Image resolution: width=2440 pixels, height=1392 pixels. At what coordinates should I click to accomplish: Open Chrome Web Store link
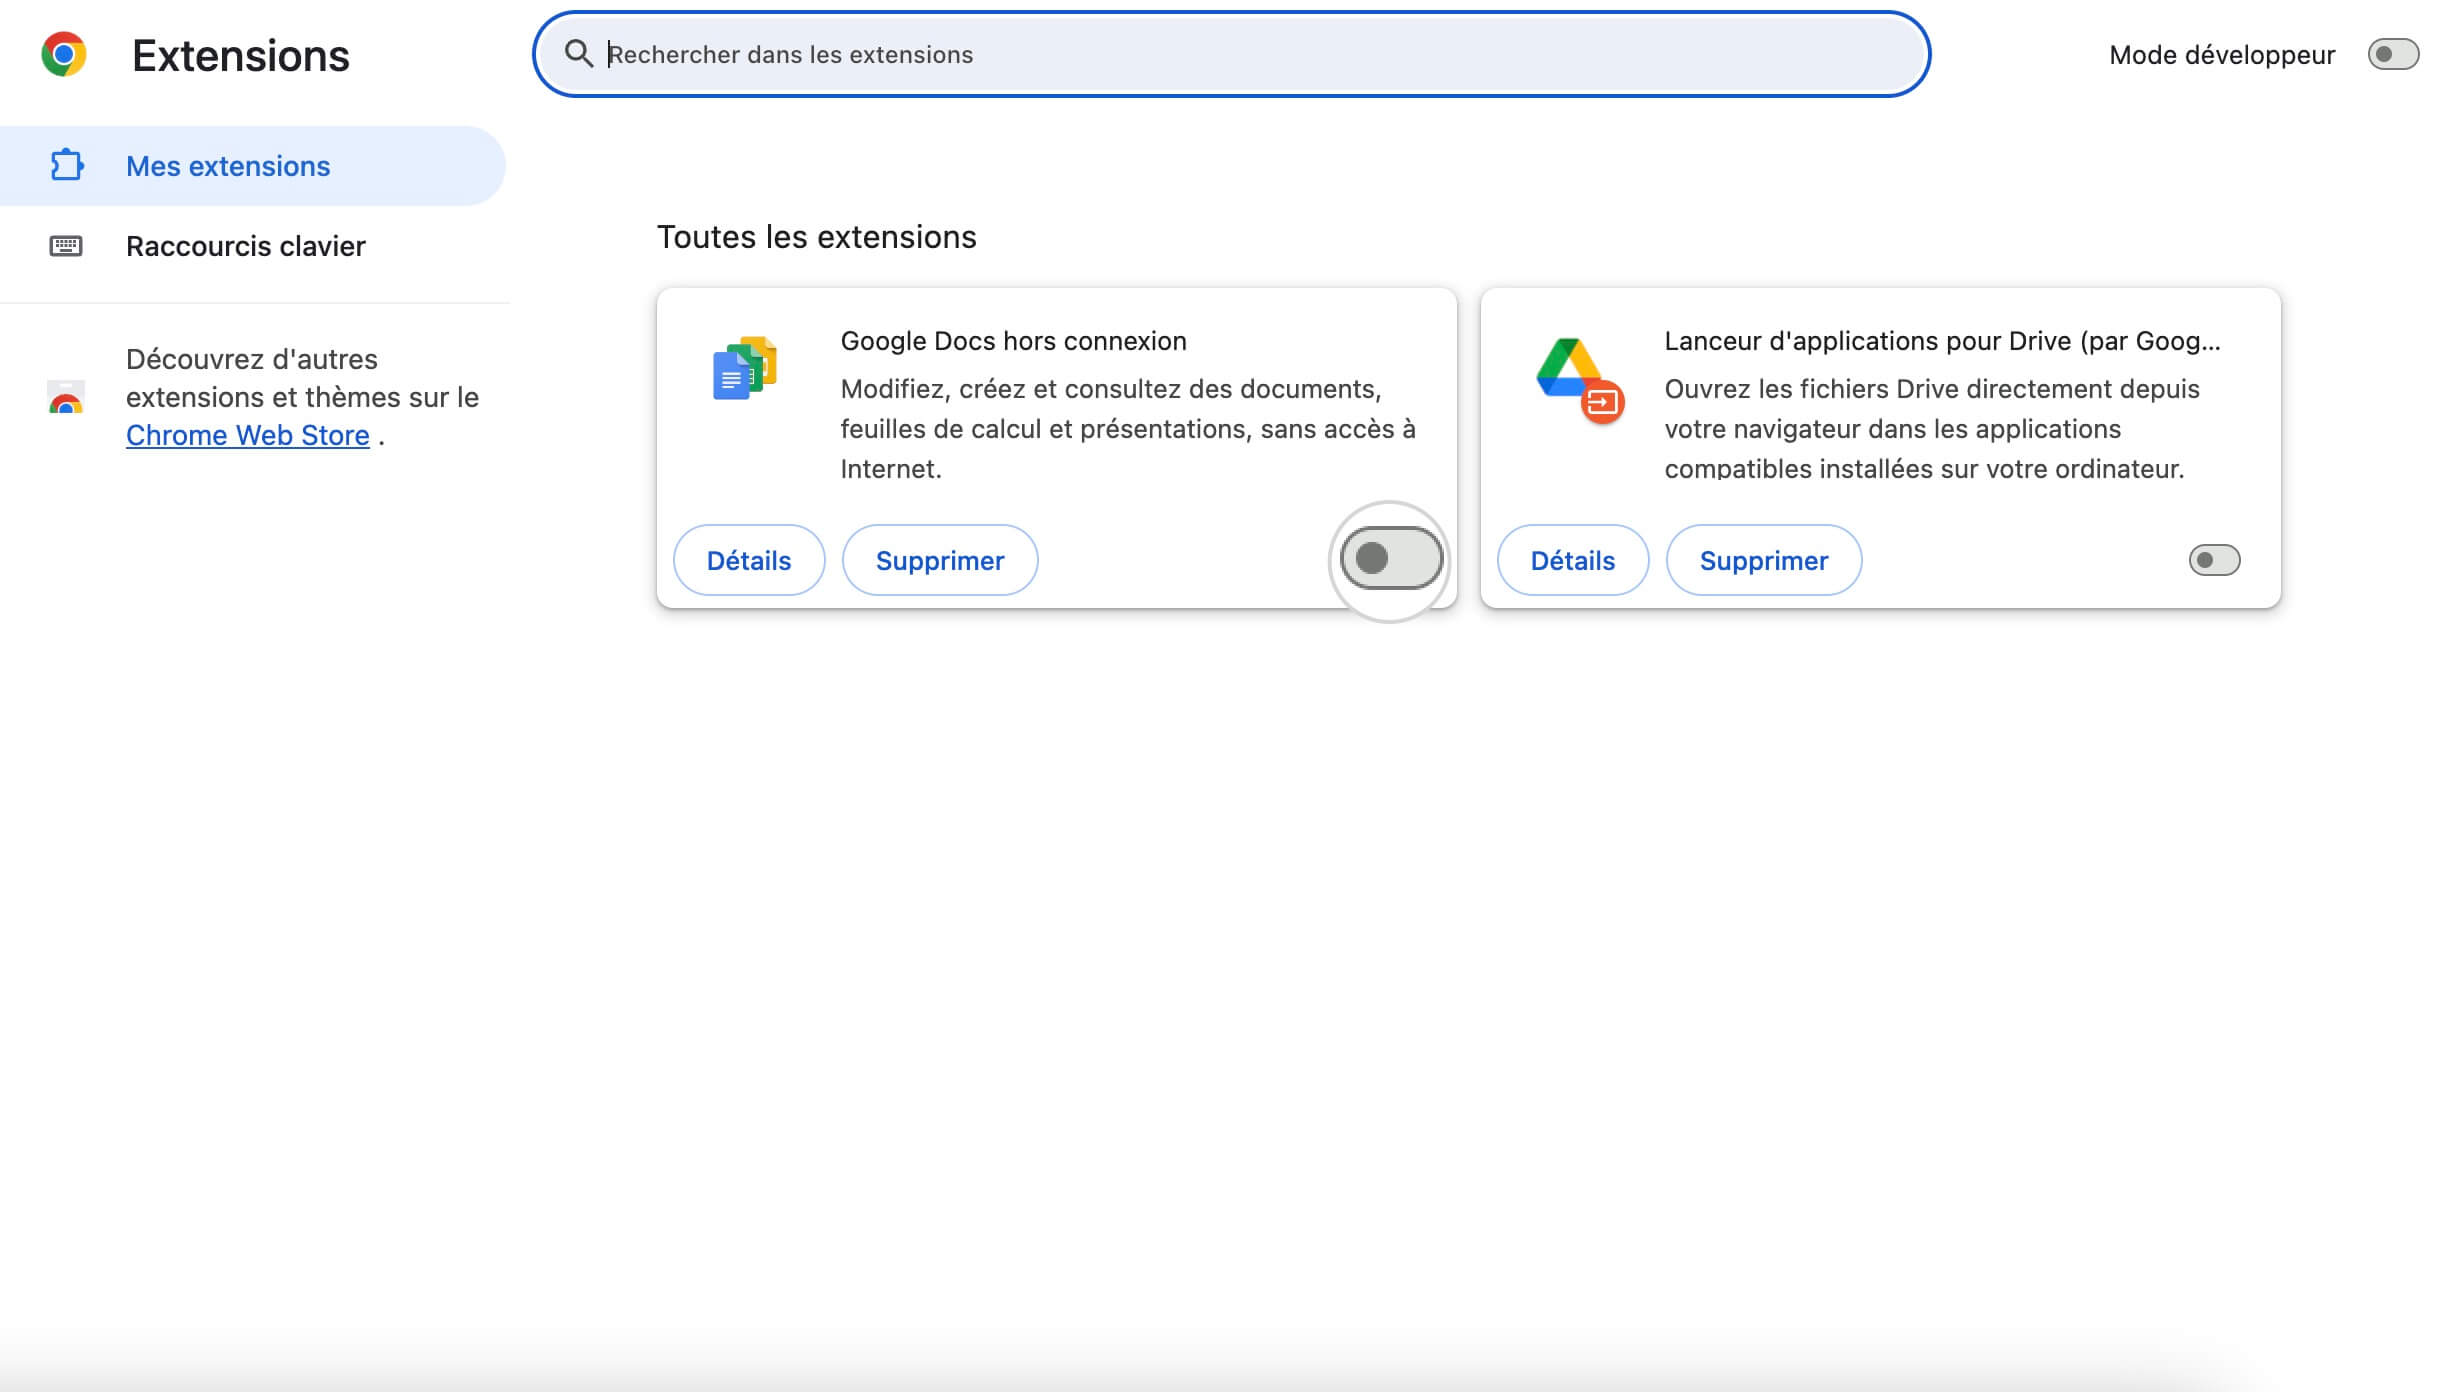(x=248, y=435)
